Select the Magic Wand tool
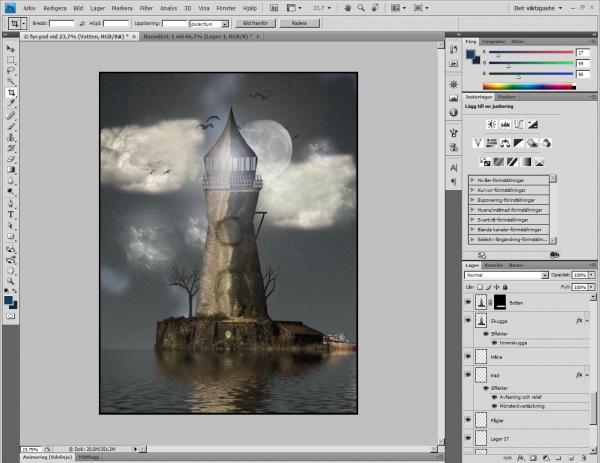 pos(10,81)
